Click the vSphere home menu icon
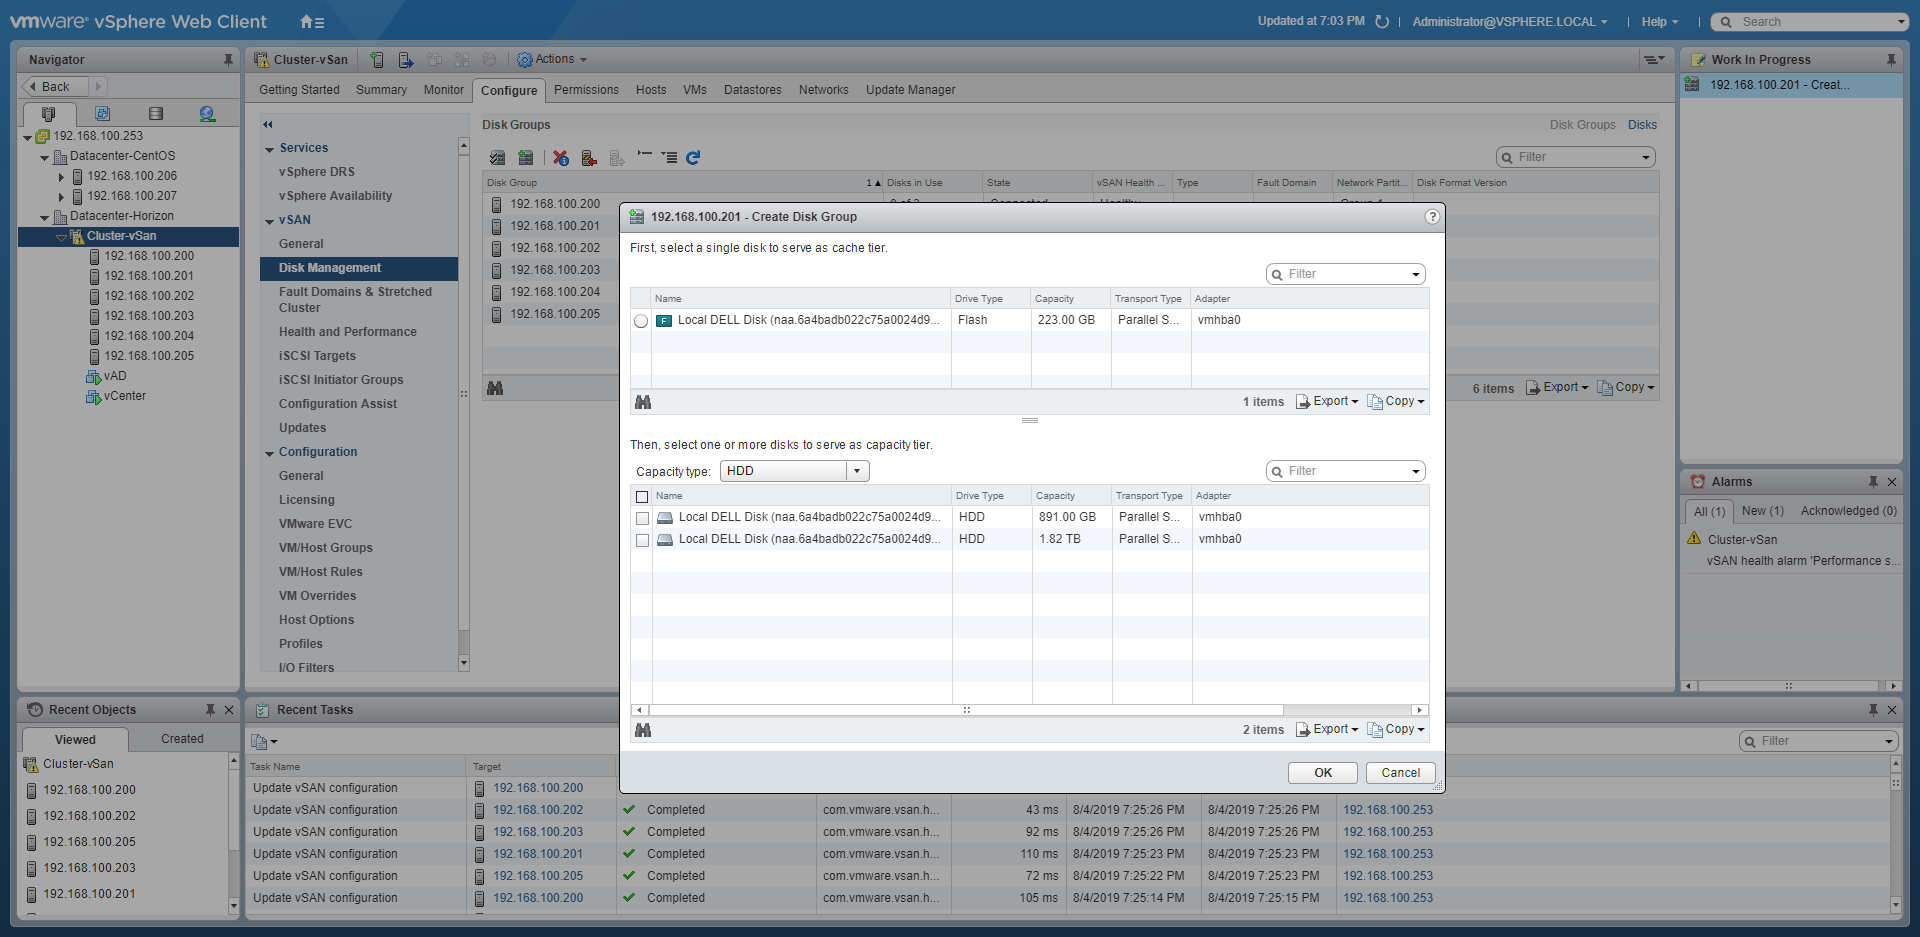 pos(311,22)
